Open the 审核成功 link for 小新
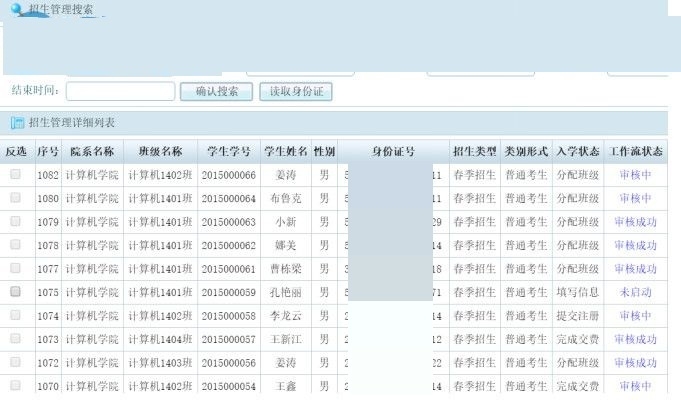 point(635,222)
